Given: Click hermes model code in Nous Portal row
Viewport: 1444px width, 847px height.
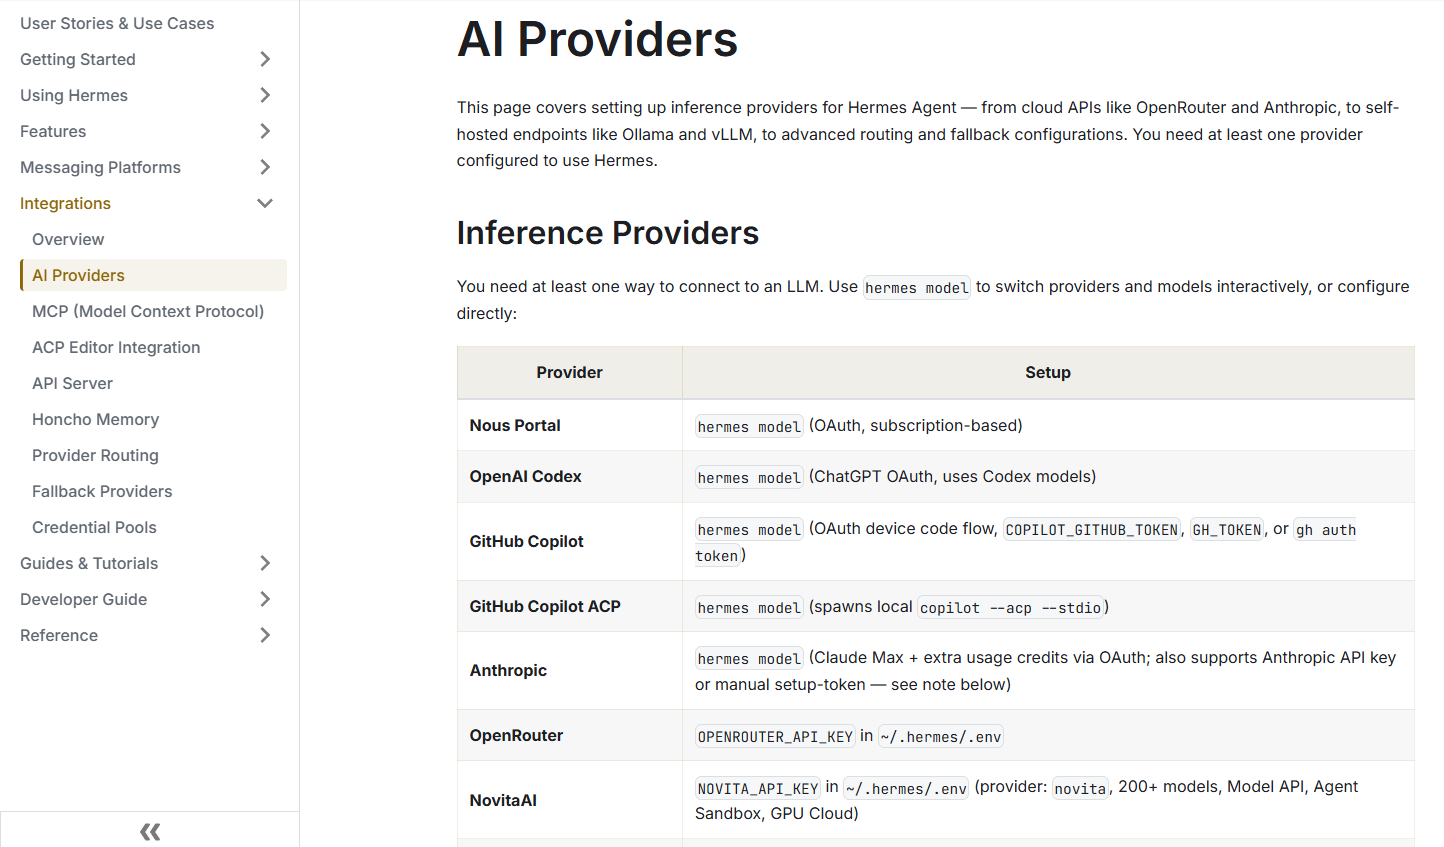Looking at the screenshot, I should [x=749, y=427].
